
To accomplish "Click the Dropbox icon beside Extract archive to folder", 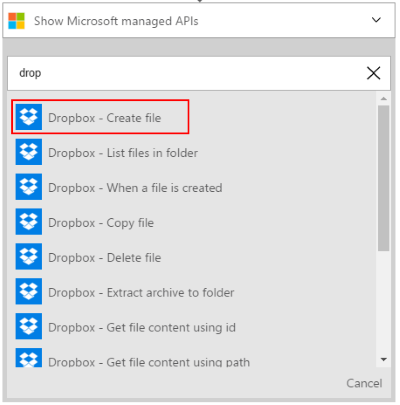I will 29,291.
